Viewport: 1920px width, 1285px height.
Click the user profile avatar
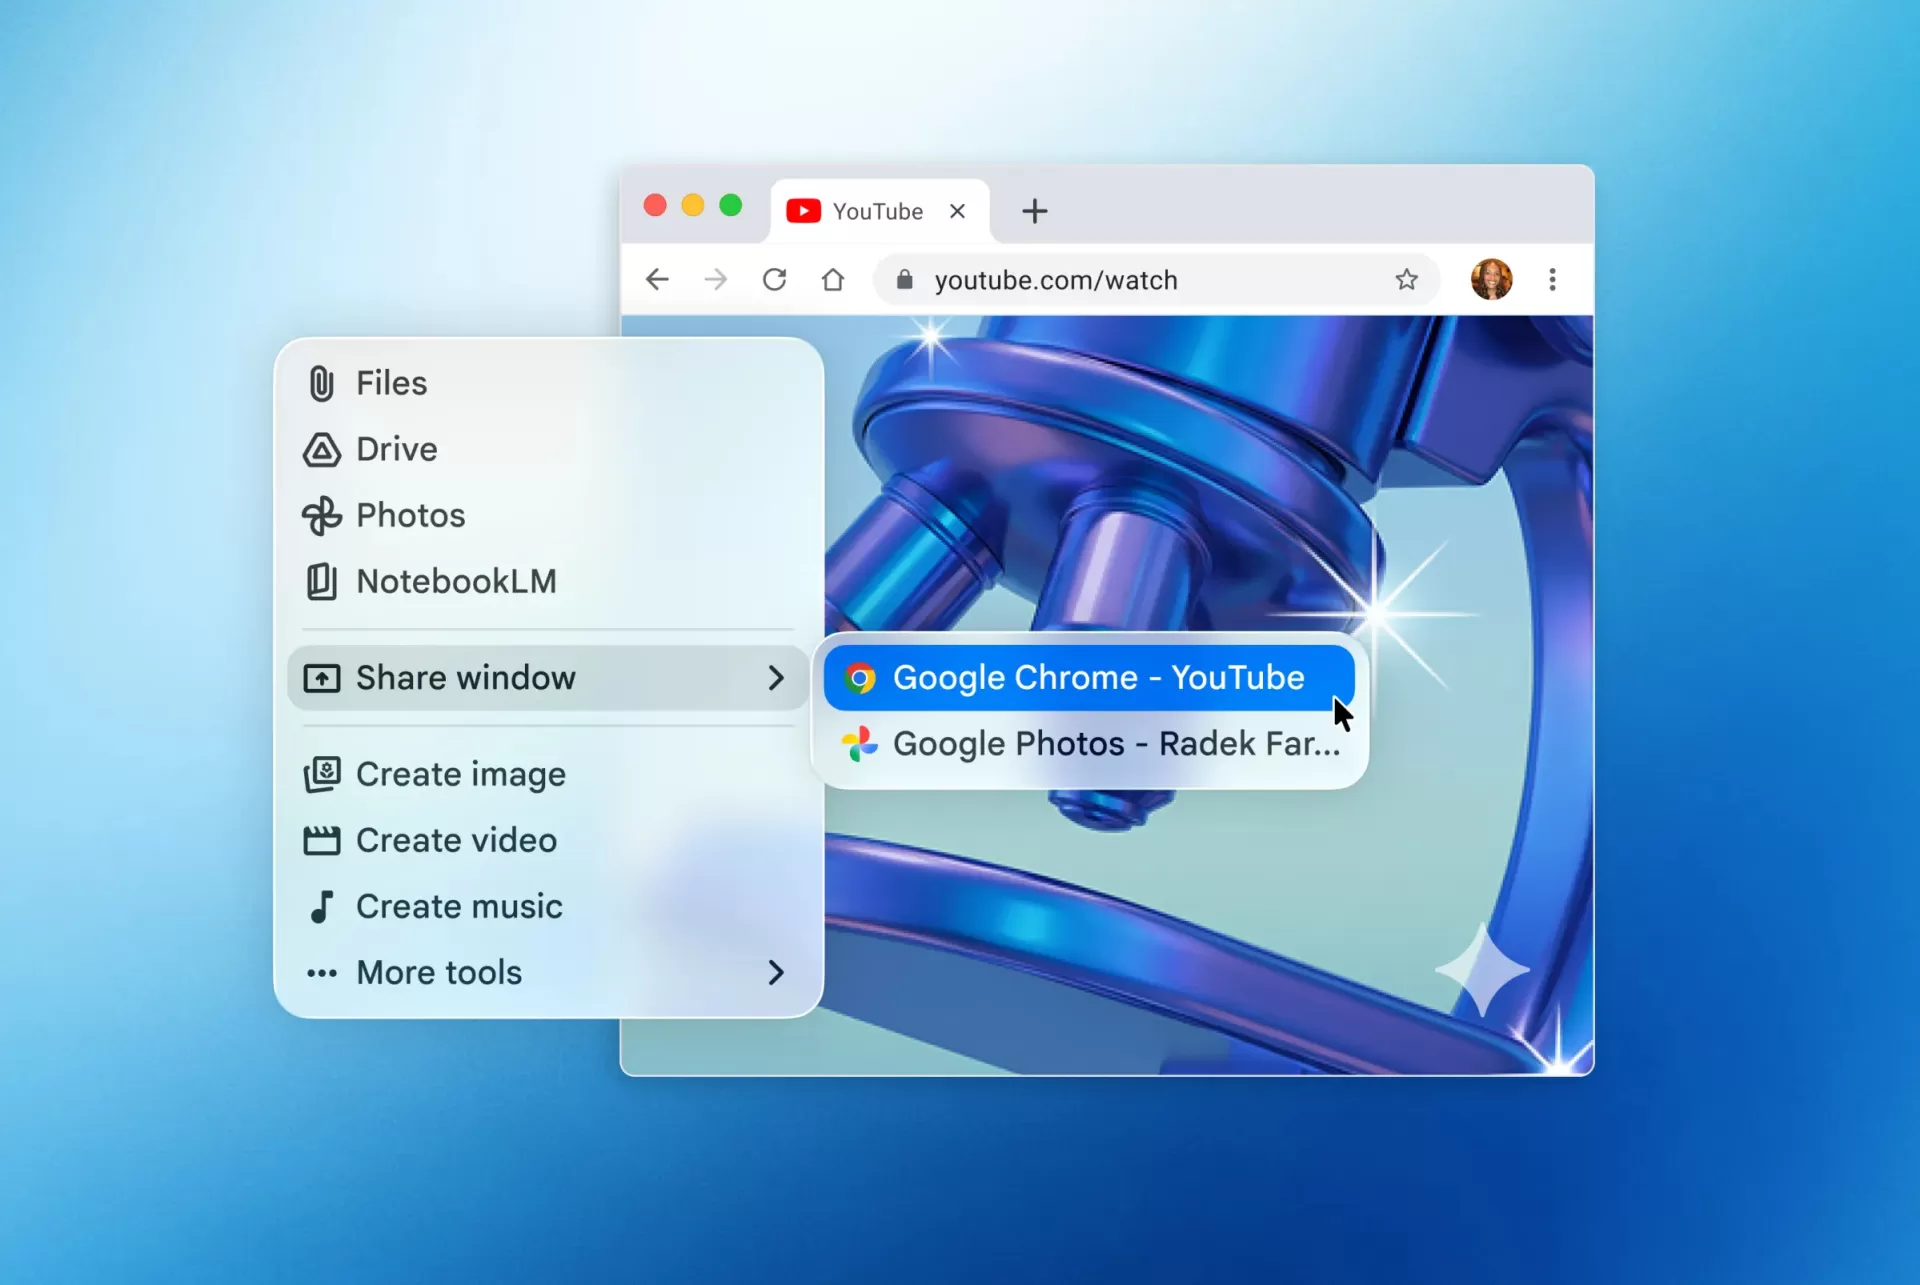click(x=1491, y=280)
